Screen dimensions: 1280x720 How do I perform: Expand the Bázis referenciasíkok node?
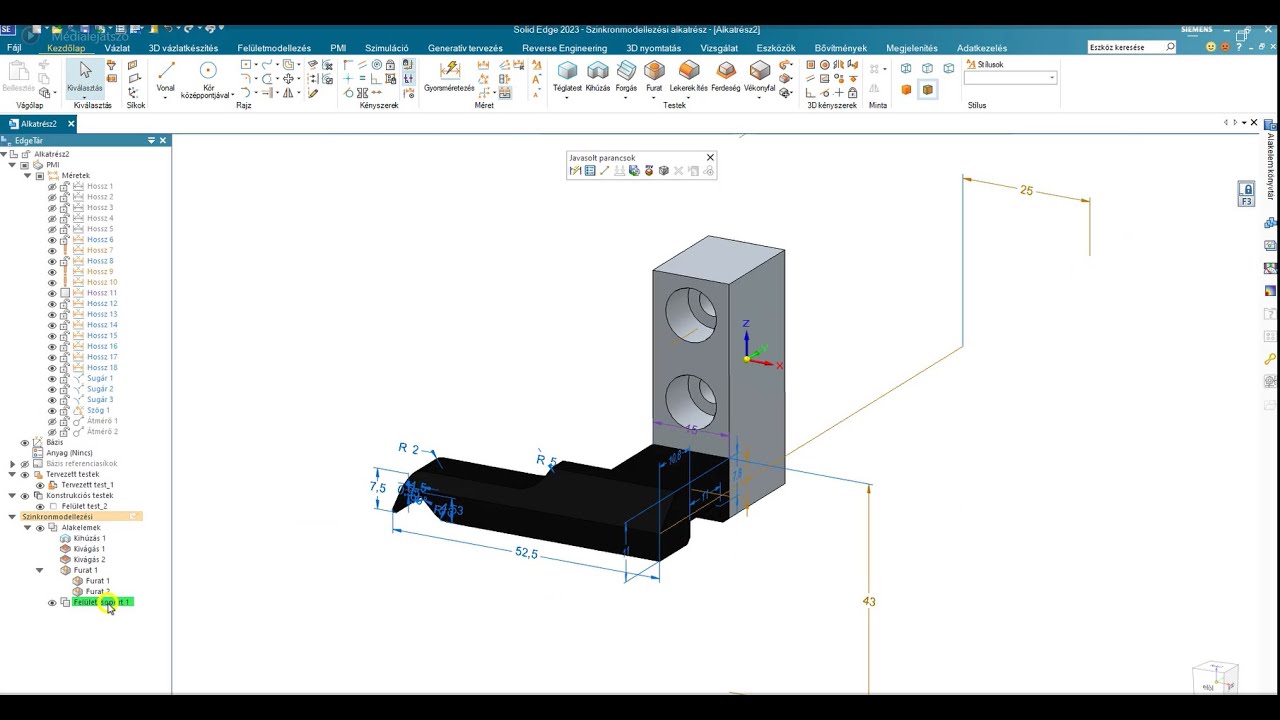point(12,464)
